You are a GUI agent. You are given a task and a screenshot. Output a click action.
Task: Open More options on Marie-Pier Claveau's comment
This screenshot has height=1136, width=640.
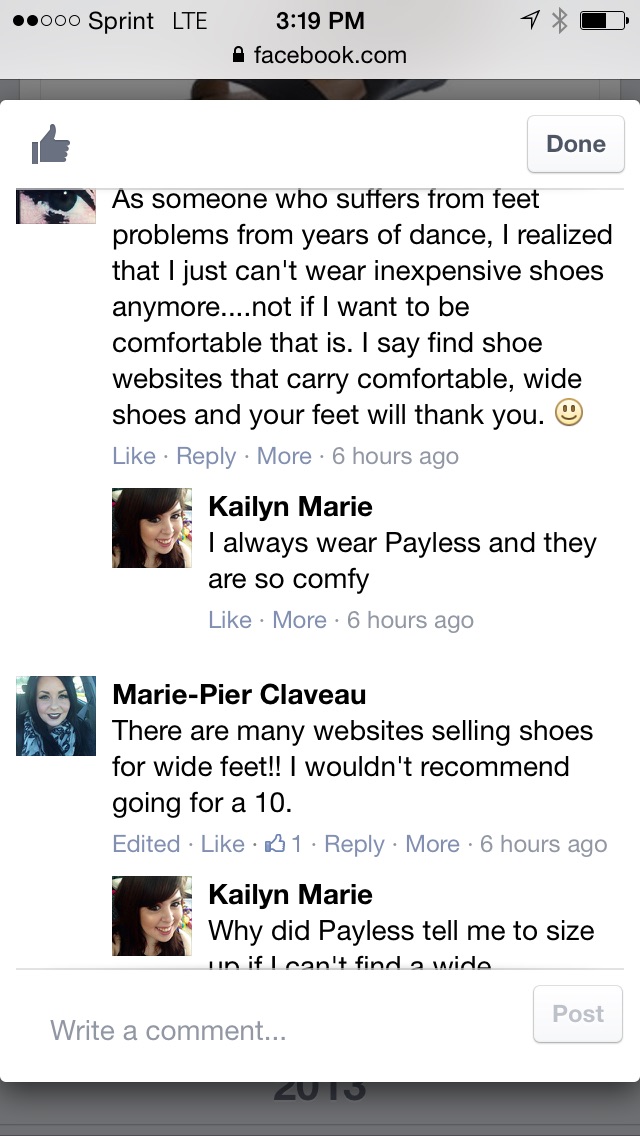pos(432,843)
